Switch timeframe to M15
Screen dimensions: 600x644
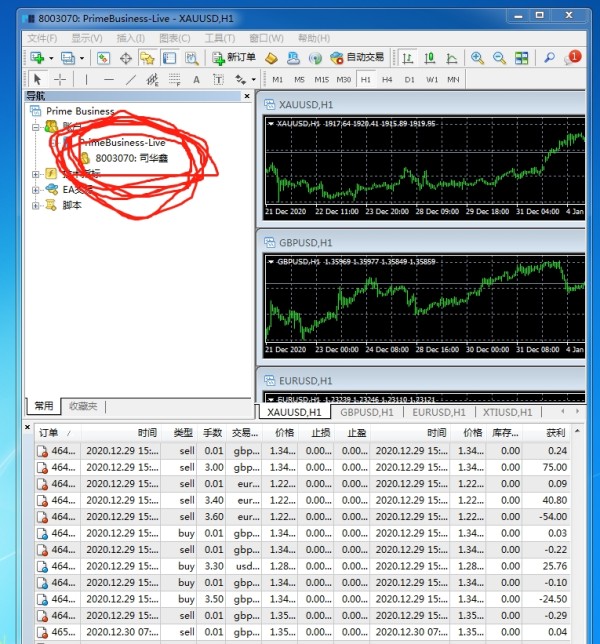[x=322, y=80]
